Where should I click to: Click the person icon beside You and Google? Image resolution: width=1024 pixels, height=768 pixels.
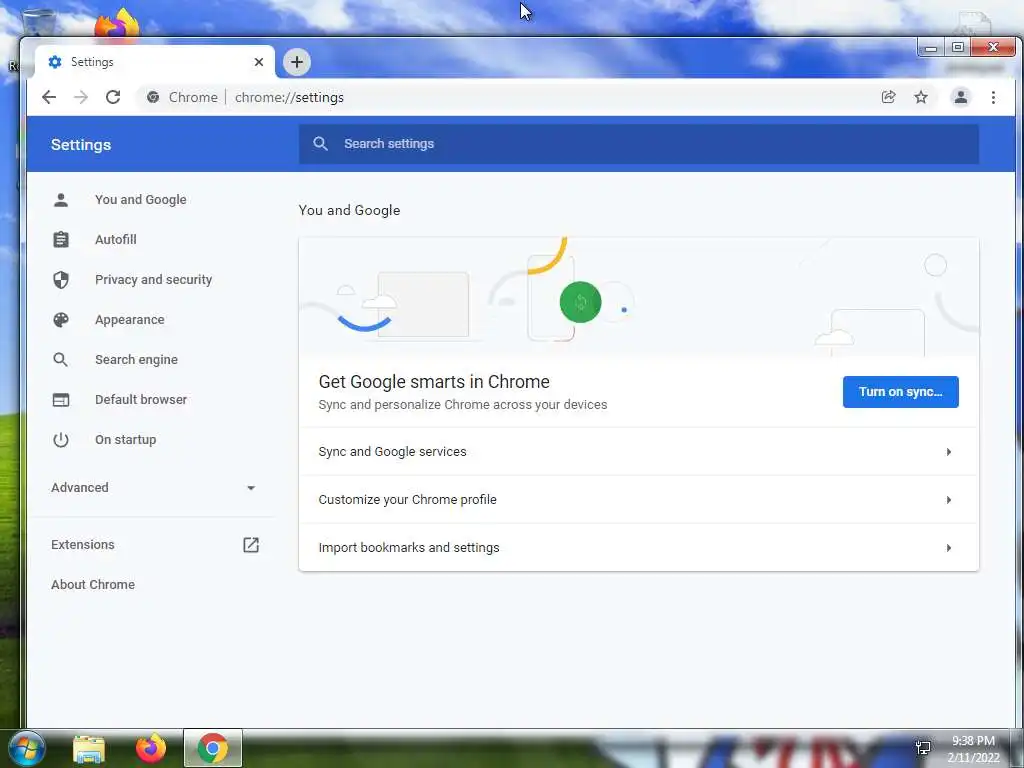(61, 200)
